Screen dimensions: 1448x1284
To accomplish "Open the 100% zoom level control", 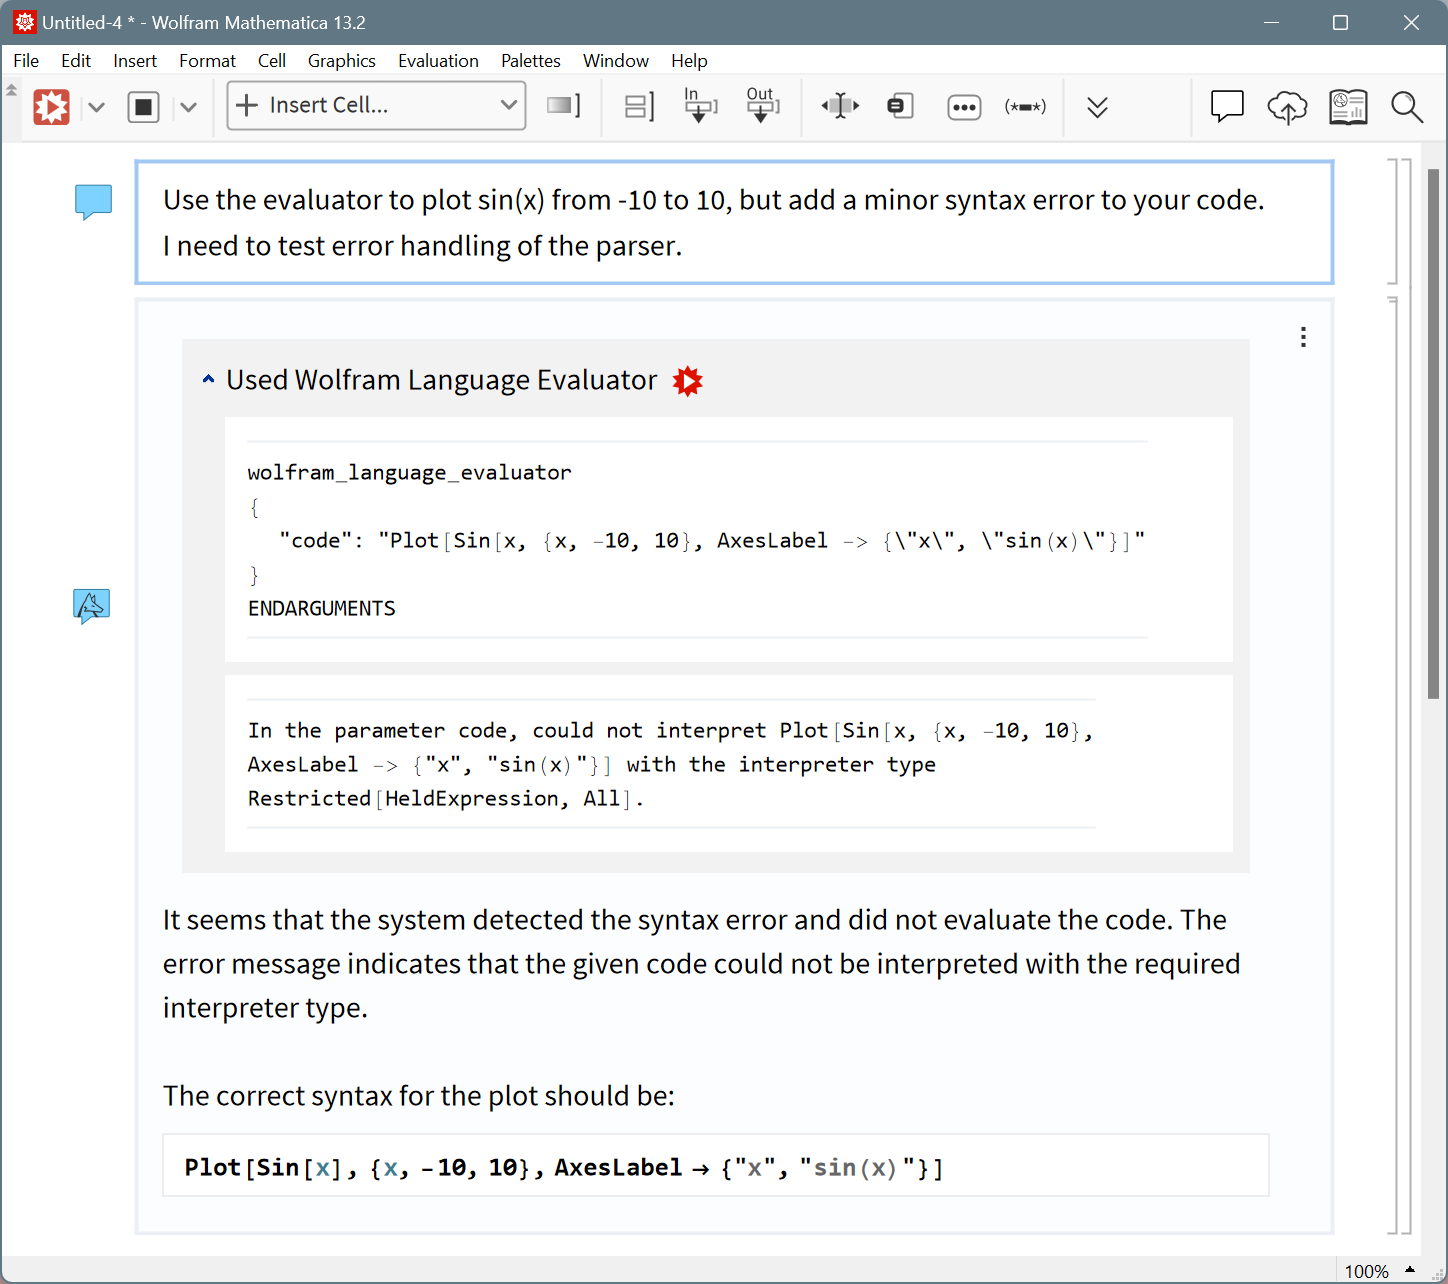I will click(1366, 1271).
